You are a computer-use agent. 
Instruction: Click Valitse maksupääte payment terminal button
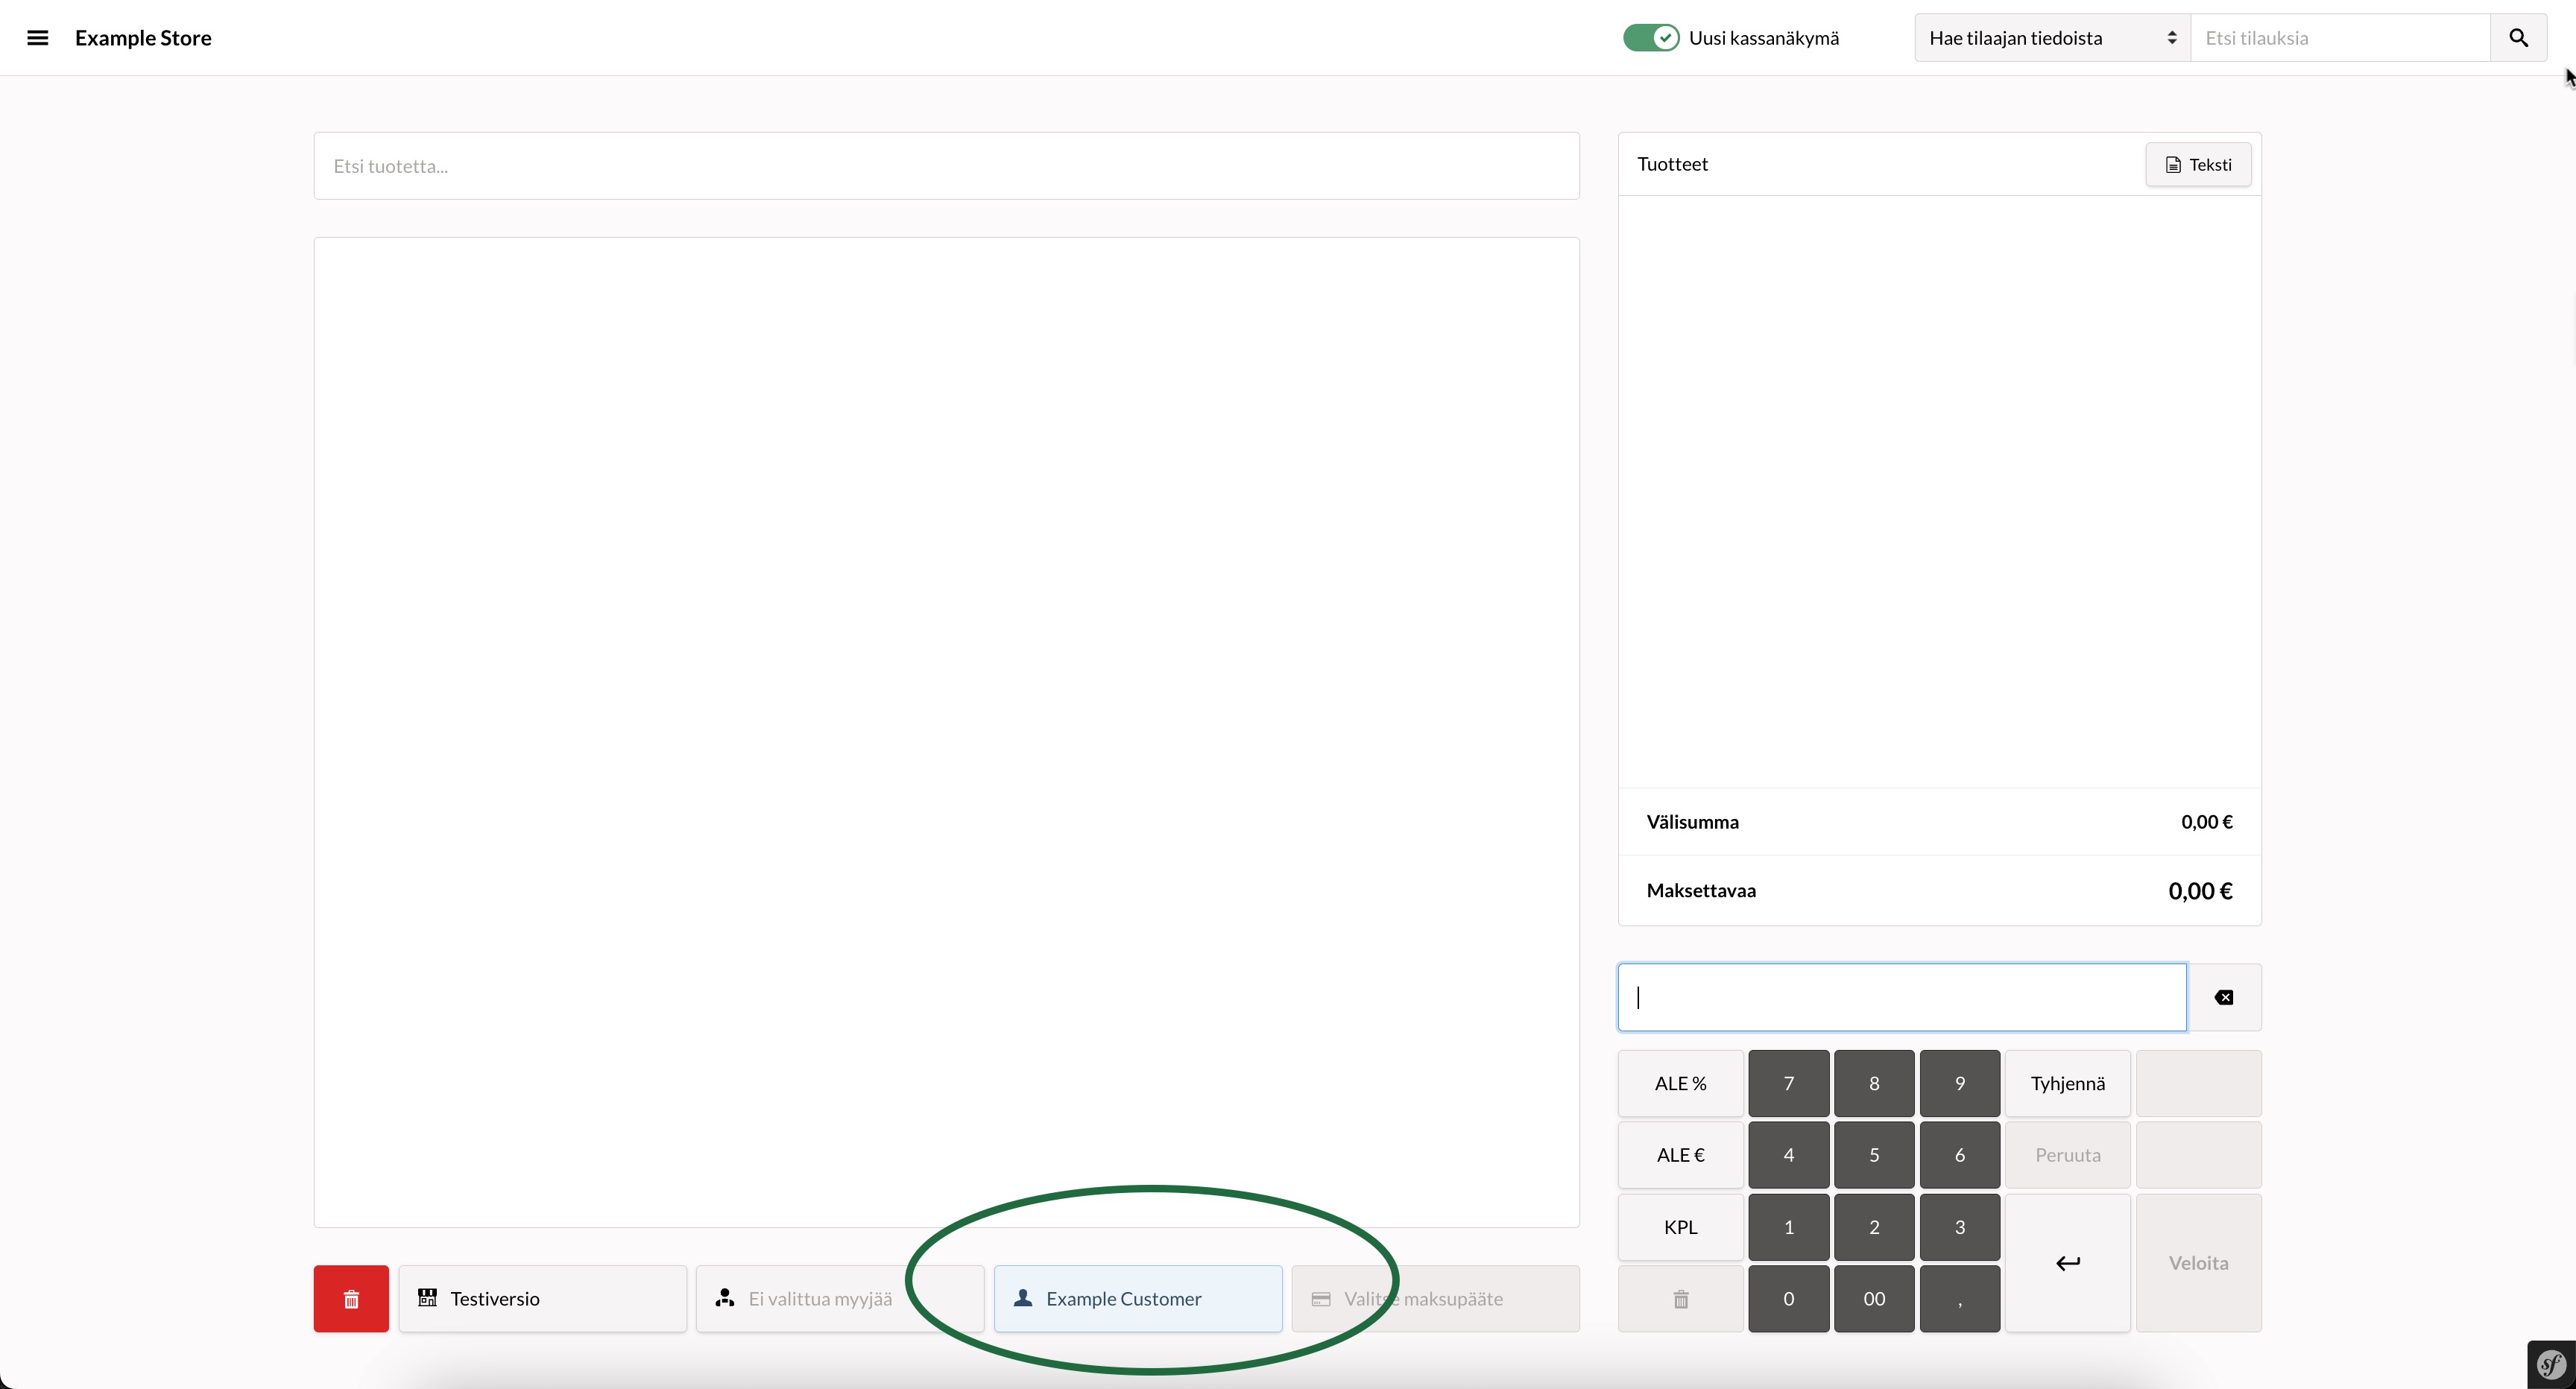(x=1435, y=1299)
